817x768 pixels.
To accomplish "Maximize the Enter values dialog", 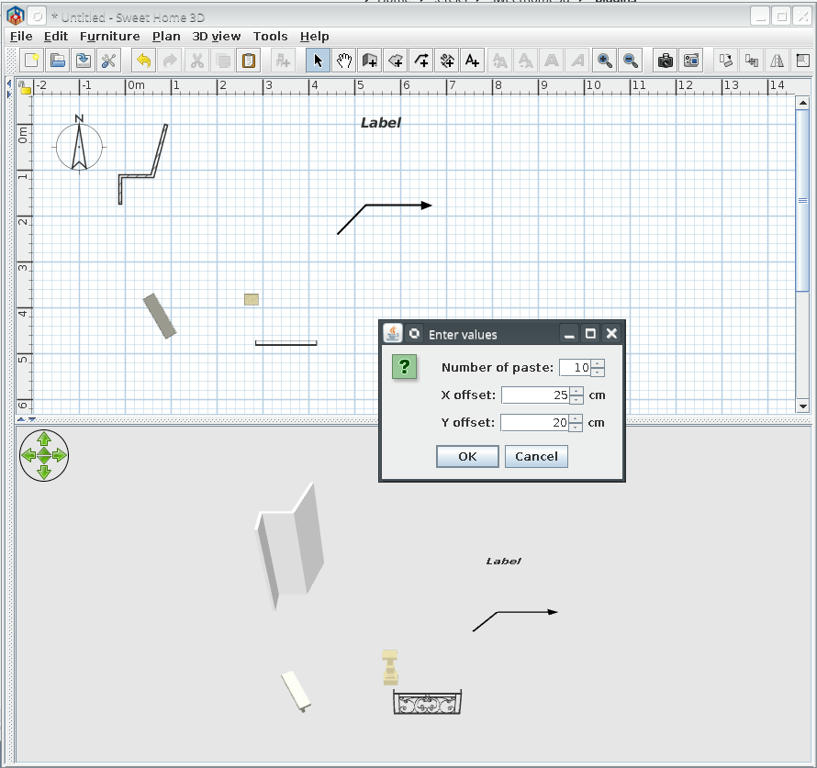I will (x=590, y=333).
